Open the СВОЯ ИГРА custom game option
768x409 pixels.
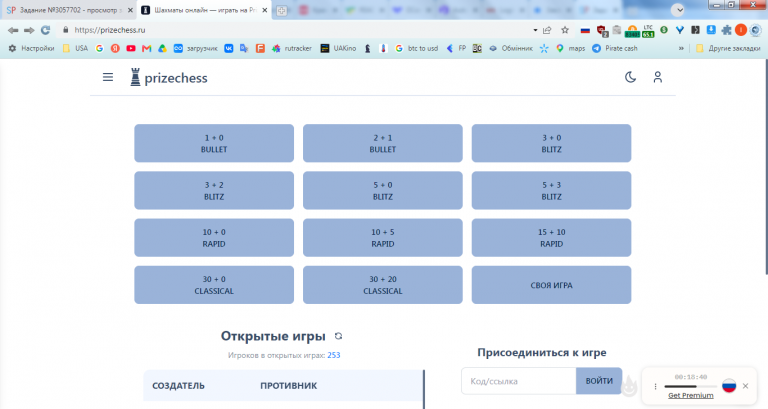[552, 285]
